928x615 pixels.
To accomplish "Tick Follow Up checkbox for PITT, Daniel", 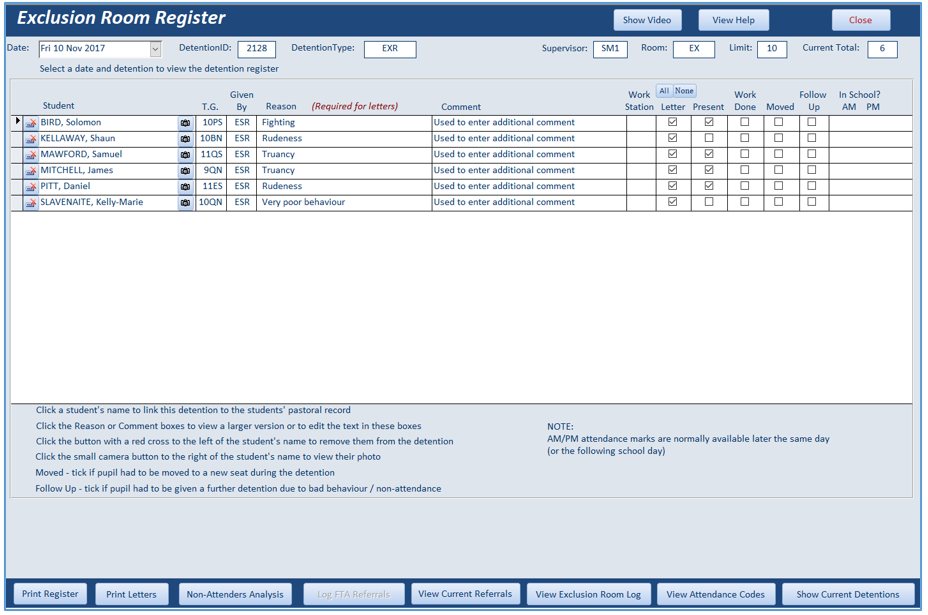I will coord(812,186).
